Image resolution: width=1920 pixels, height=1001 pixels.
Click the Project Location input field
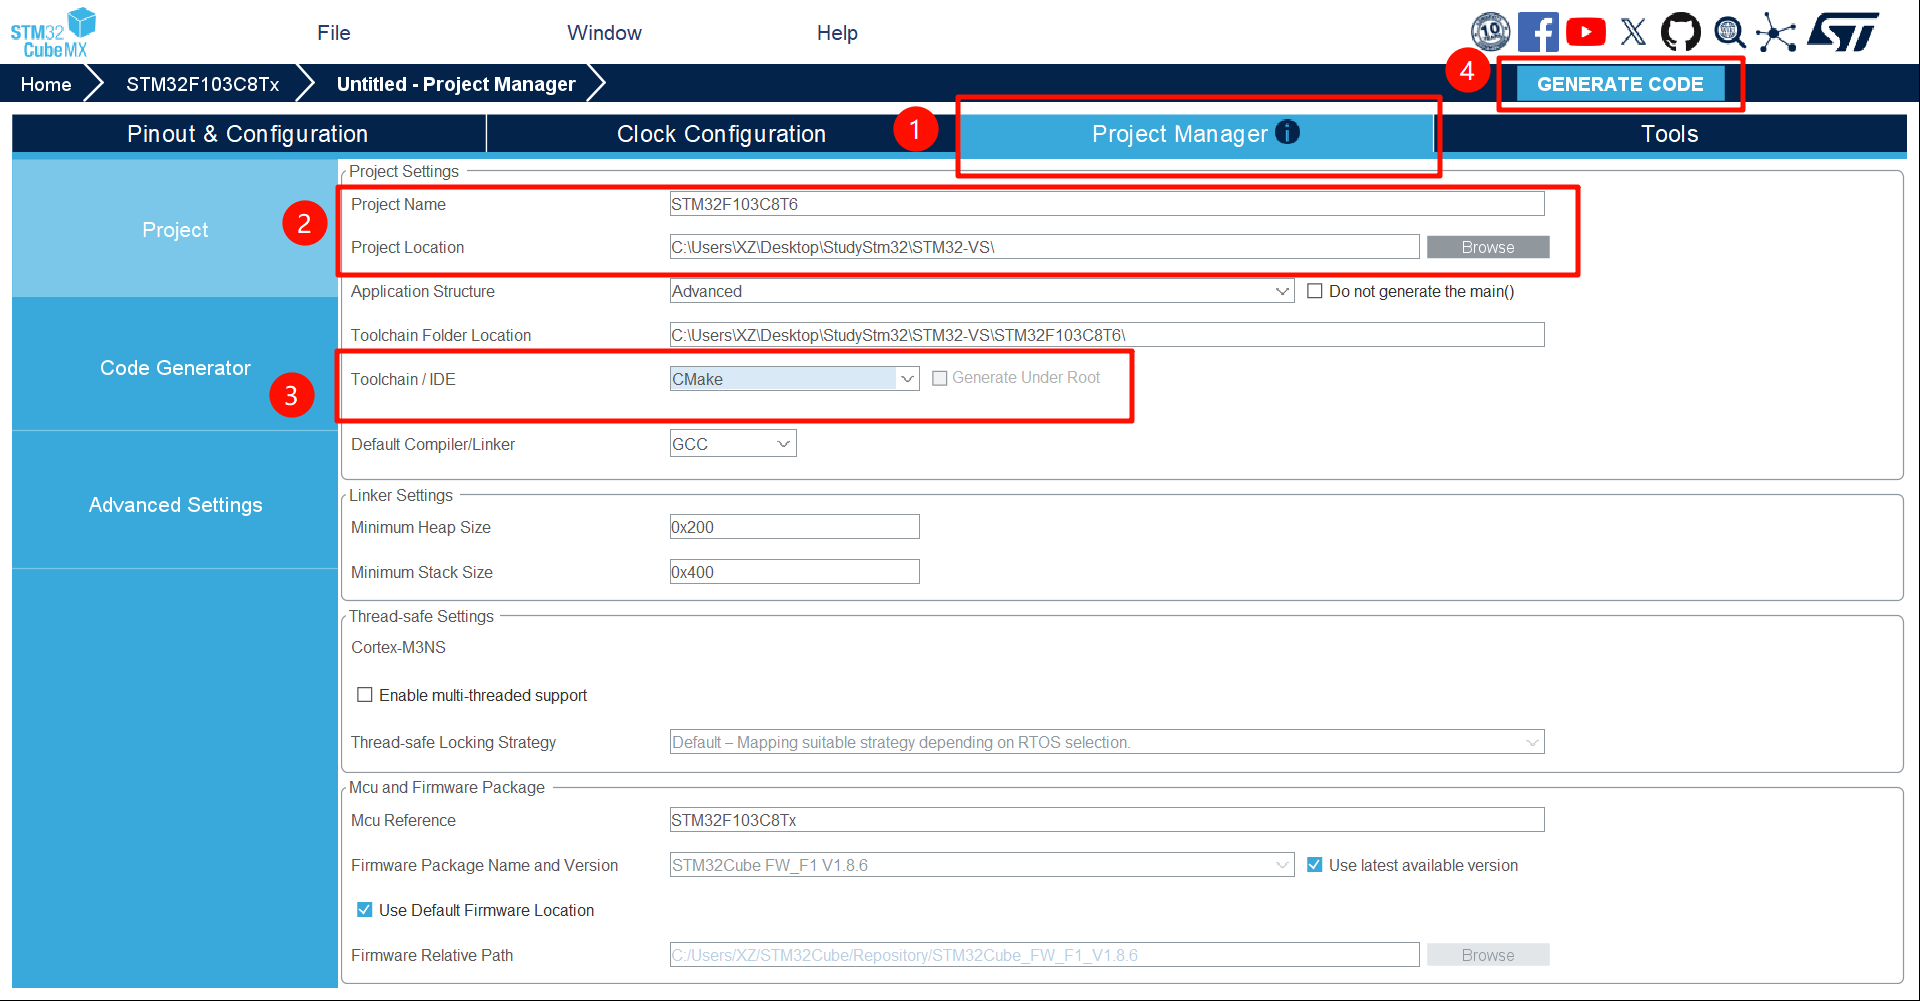(1044, 247)
